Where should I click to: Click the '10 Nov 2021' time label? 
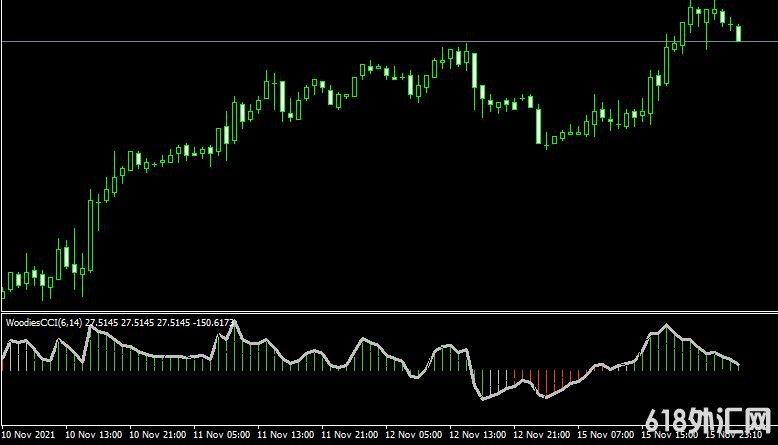pos(29,435)
